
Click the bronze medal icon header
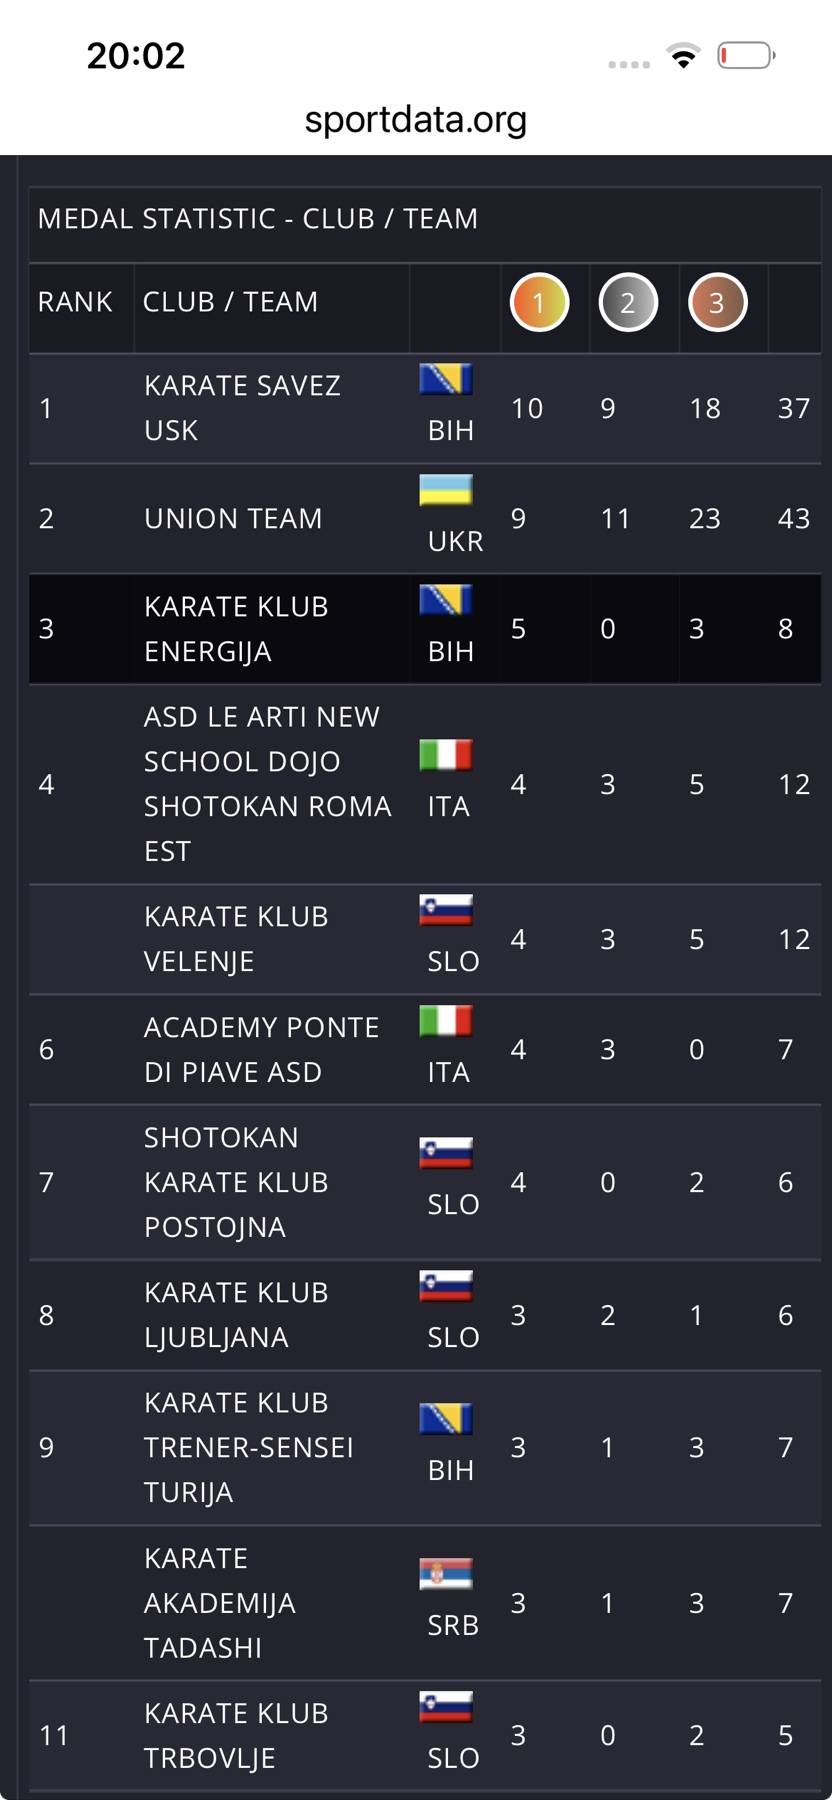(717, 302)
